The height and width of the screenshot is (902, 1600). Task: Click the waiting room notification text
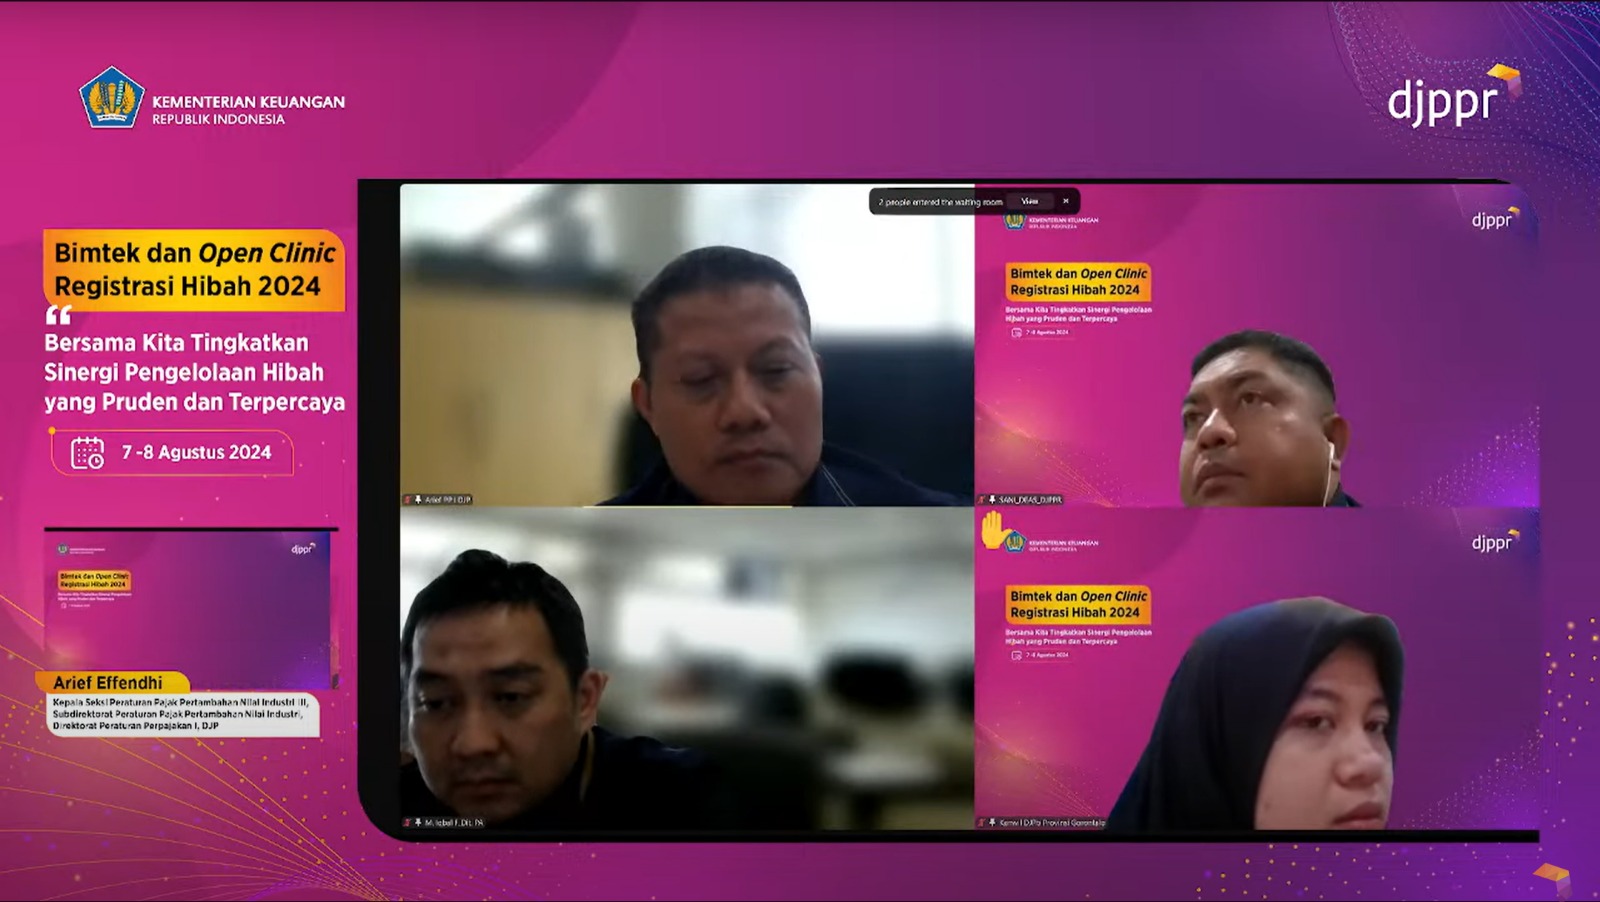(x=940, y=202)
